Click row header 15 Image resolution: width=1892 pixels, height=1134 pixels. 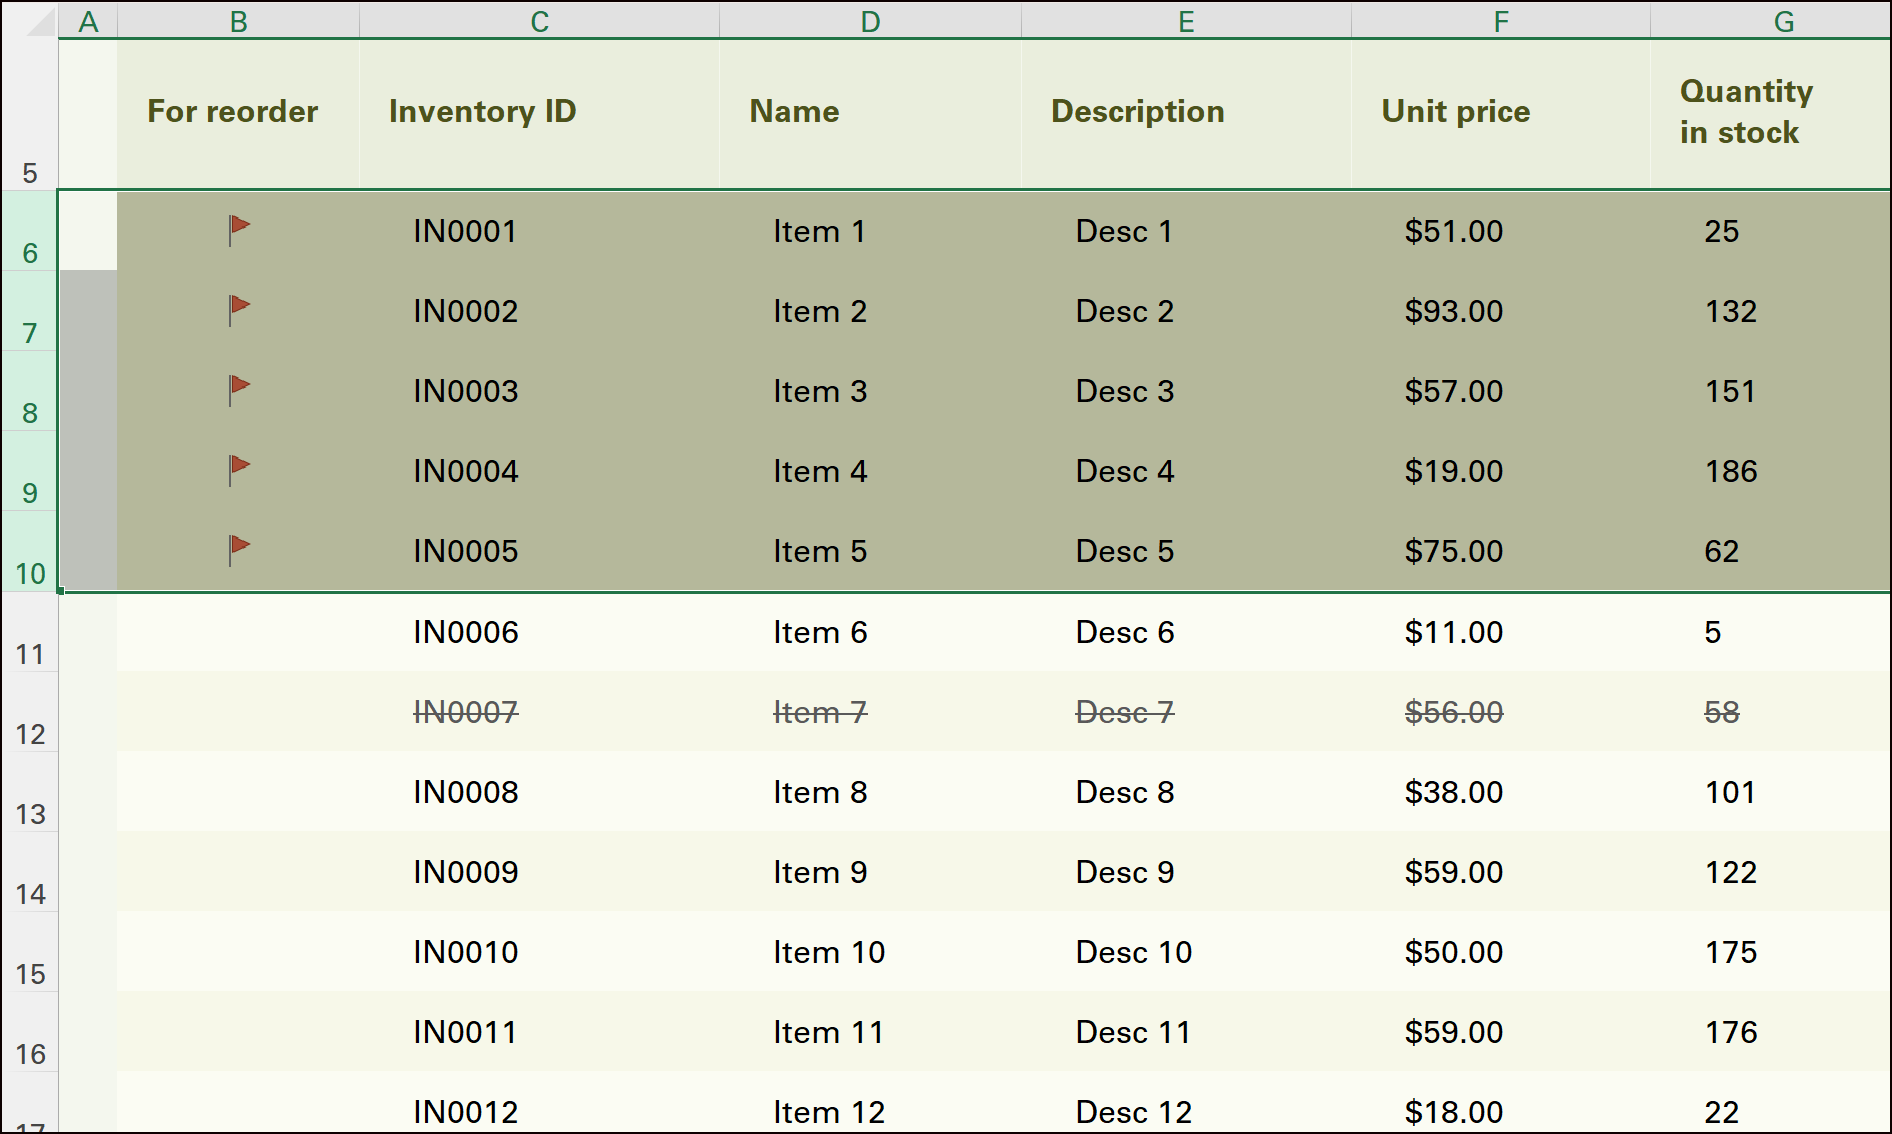pyautogui.click(x=30, y=973)
